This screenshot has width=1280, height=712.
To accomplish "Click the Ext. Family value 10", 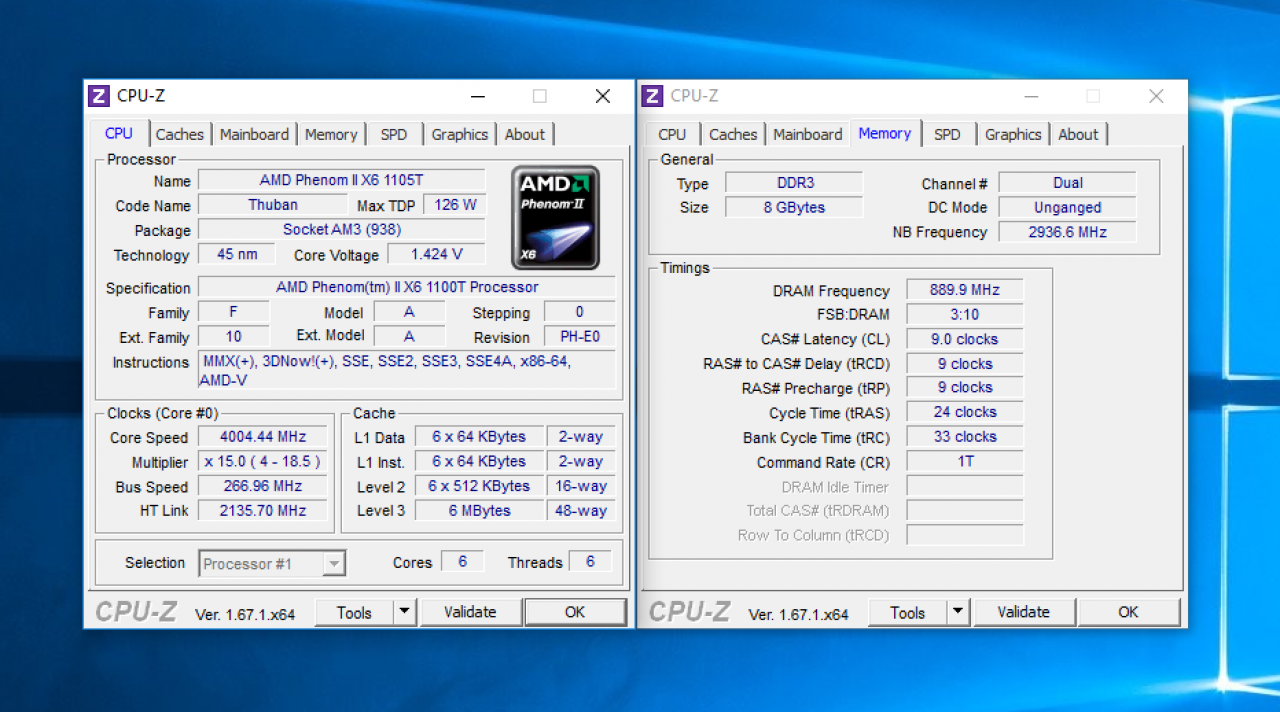I will pos(234,337).
